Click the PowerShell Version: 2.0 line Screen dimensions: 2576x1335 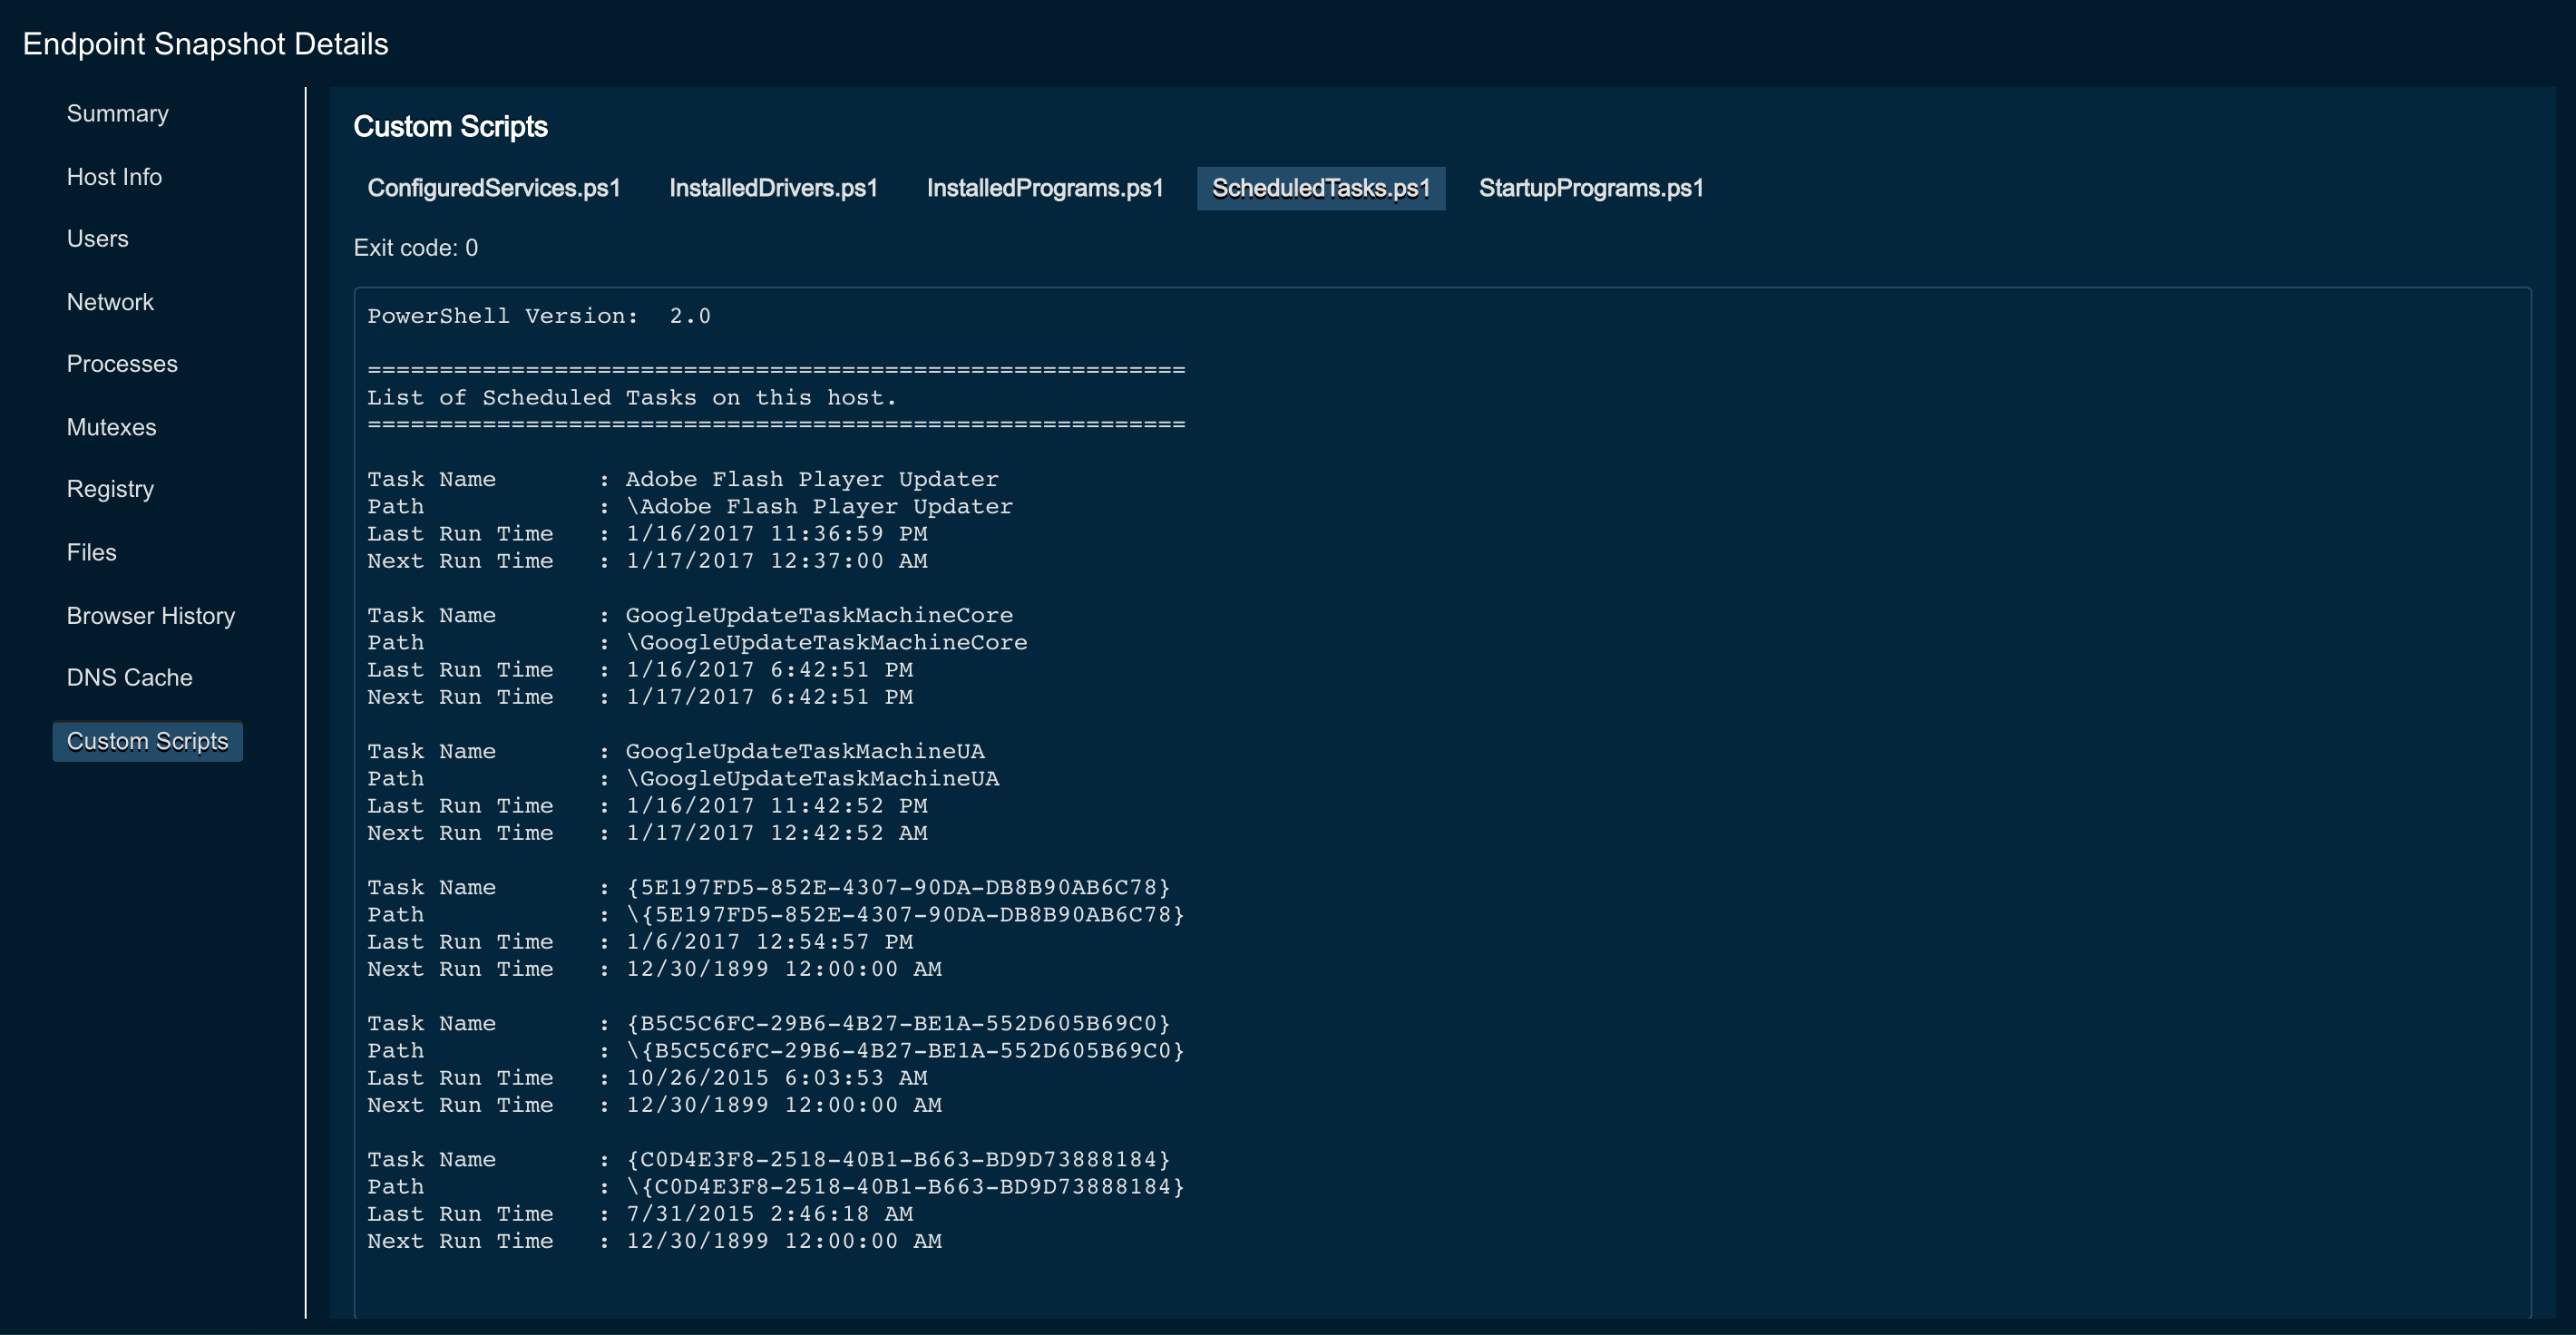coord(539,316)
